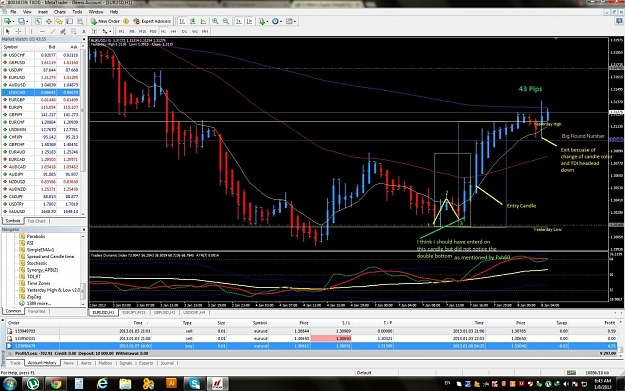Screen dimensions: 625x391
Task: Switch to the Tick Chart tab
Action: pos(37,221)
